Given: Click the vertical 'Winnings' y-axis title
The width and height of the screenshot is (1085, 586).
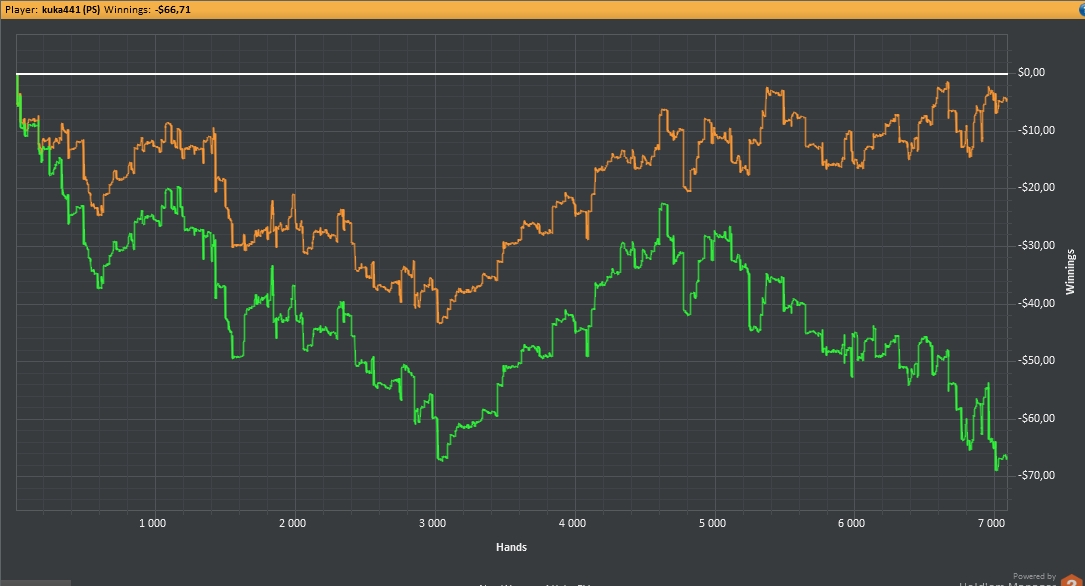Looking at the screenshot, I should click(1071, 273).
